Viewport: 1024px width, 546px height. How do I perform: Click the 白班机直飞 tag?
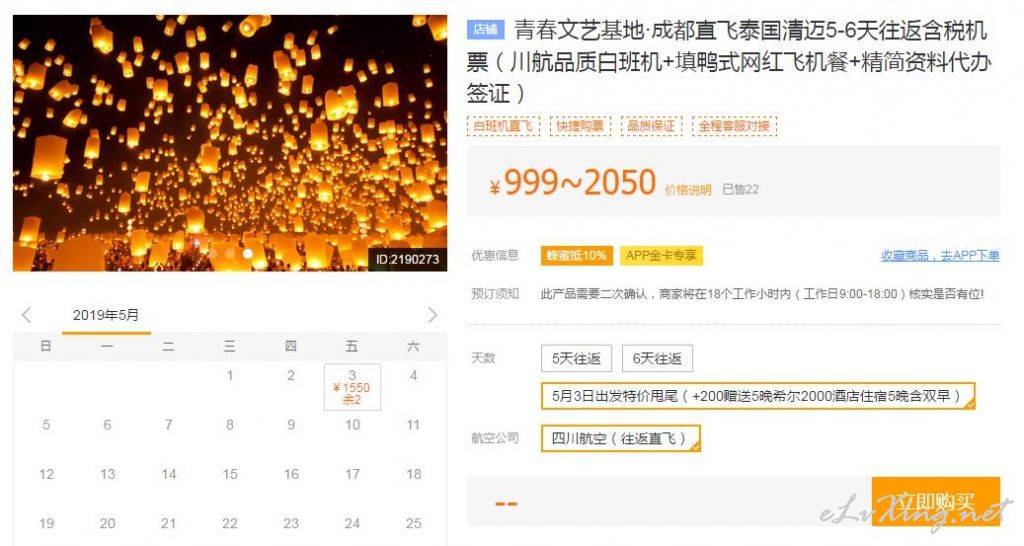click(x=503, y=125)
